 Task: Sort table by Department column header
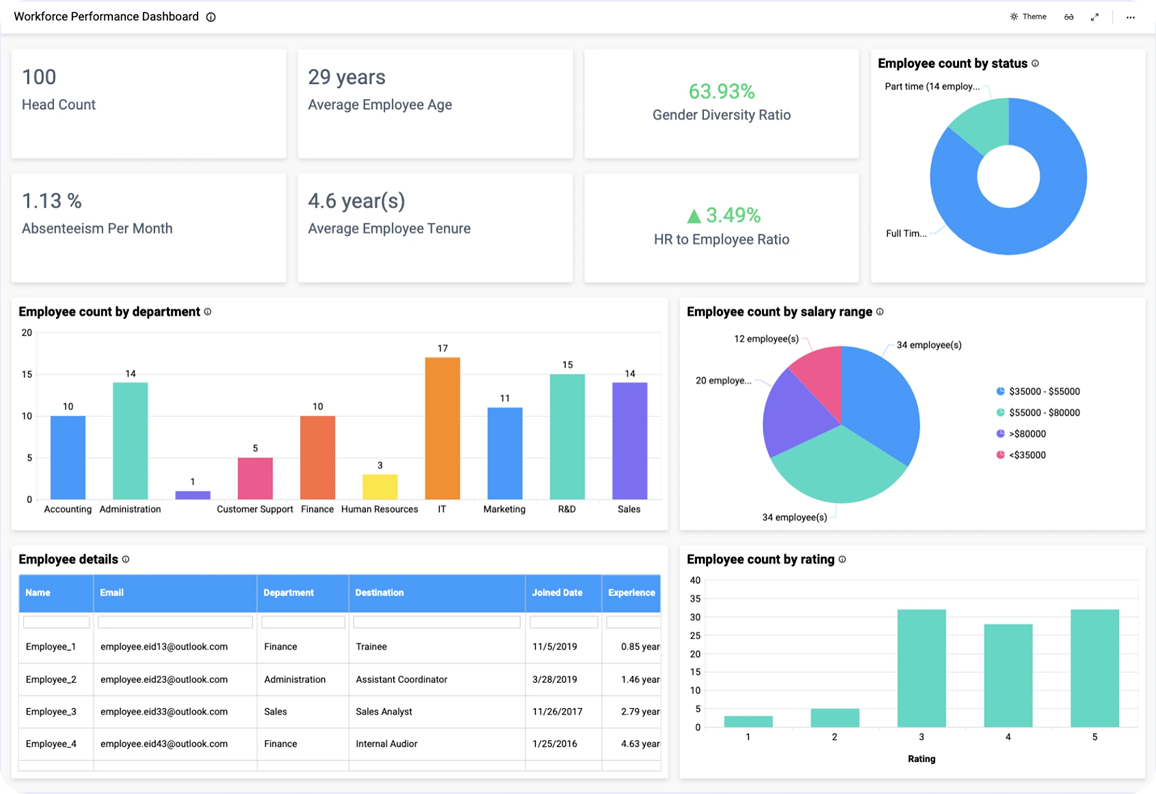click(x=289, y=593)
